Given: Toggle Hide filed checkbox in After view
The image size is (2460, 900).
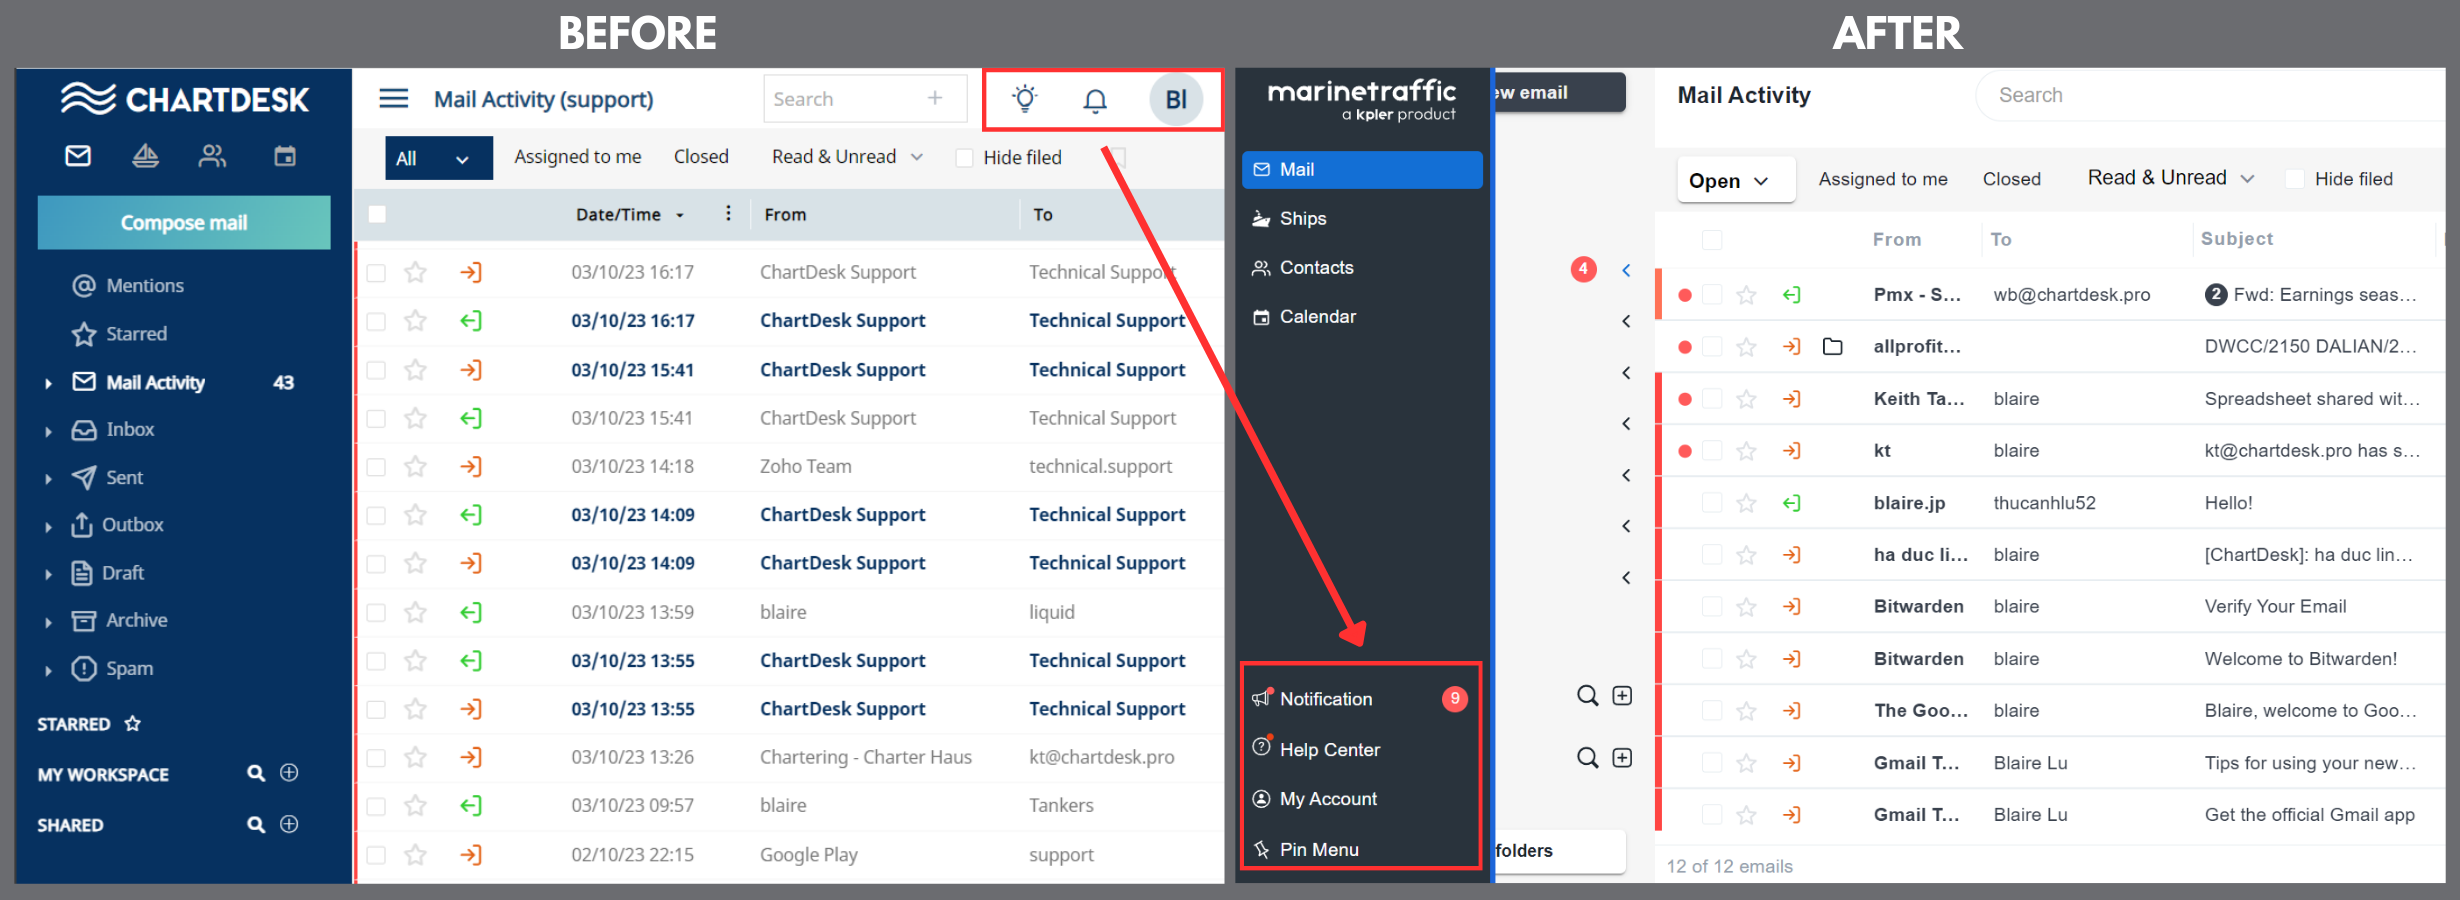Looking at the screenshot, I should point(2295,179).
